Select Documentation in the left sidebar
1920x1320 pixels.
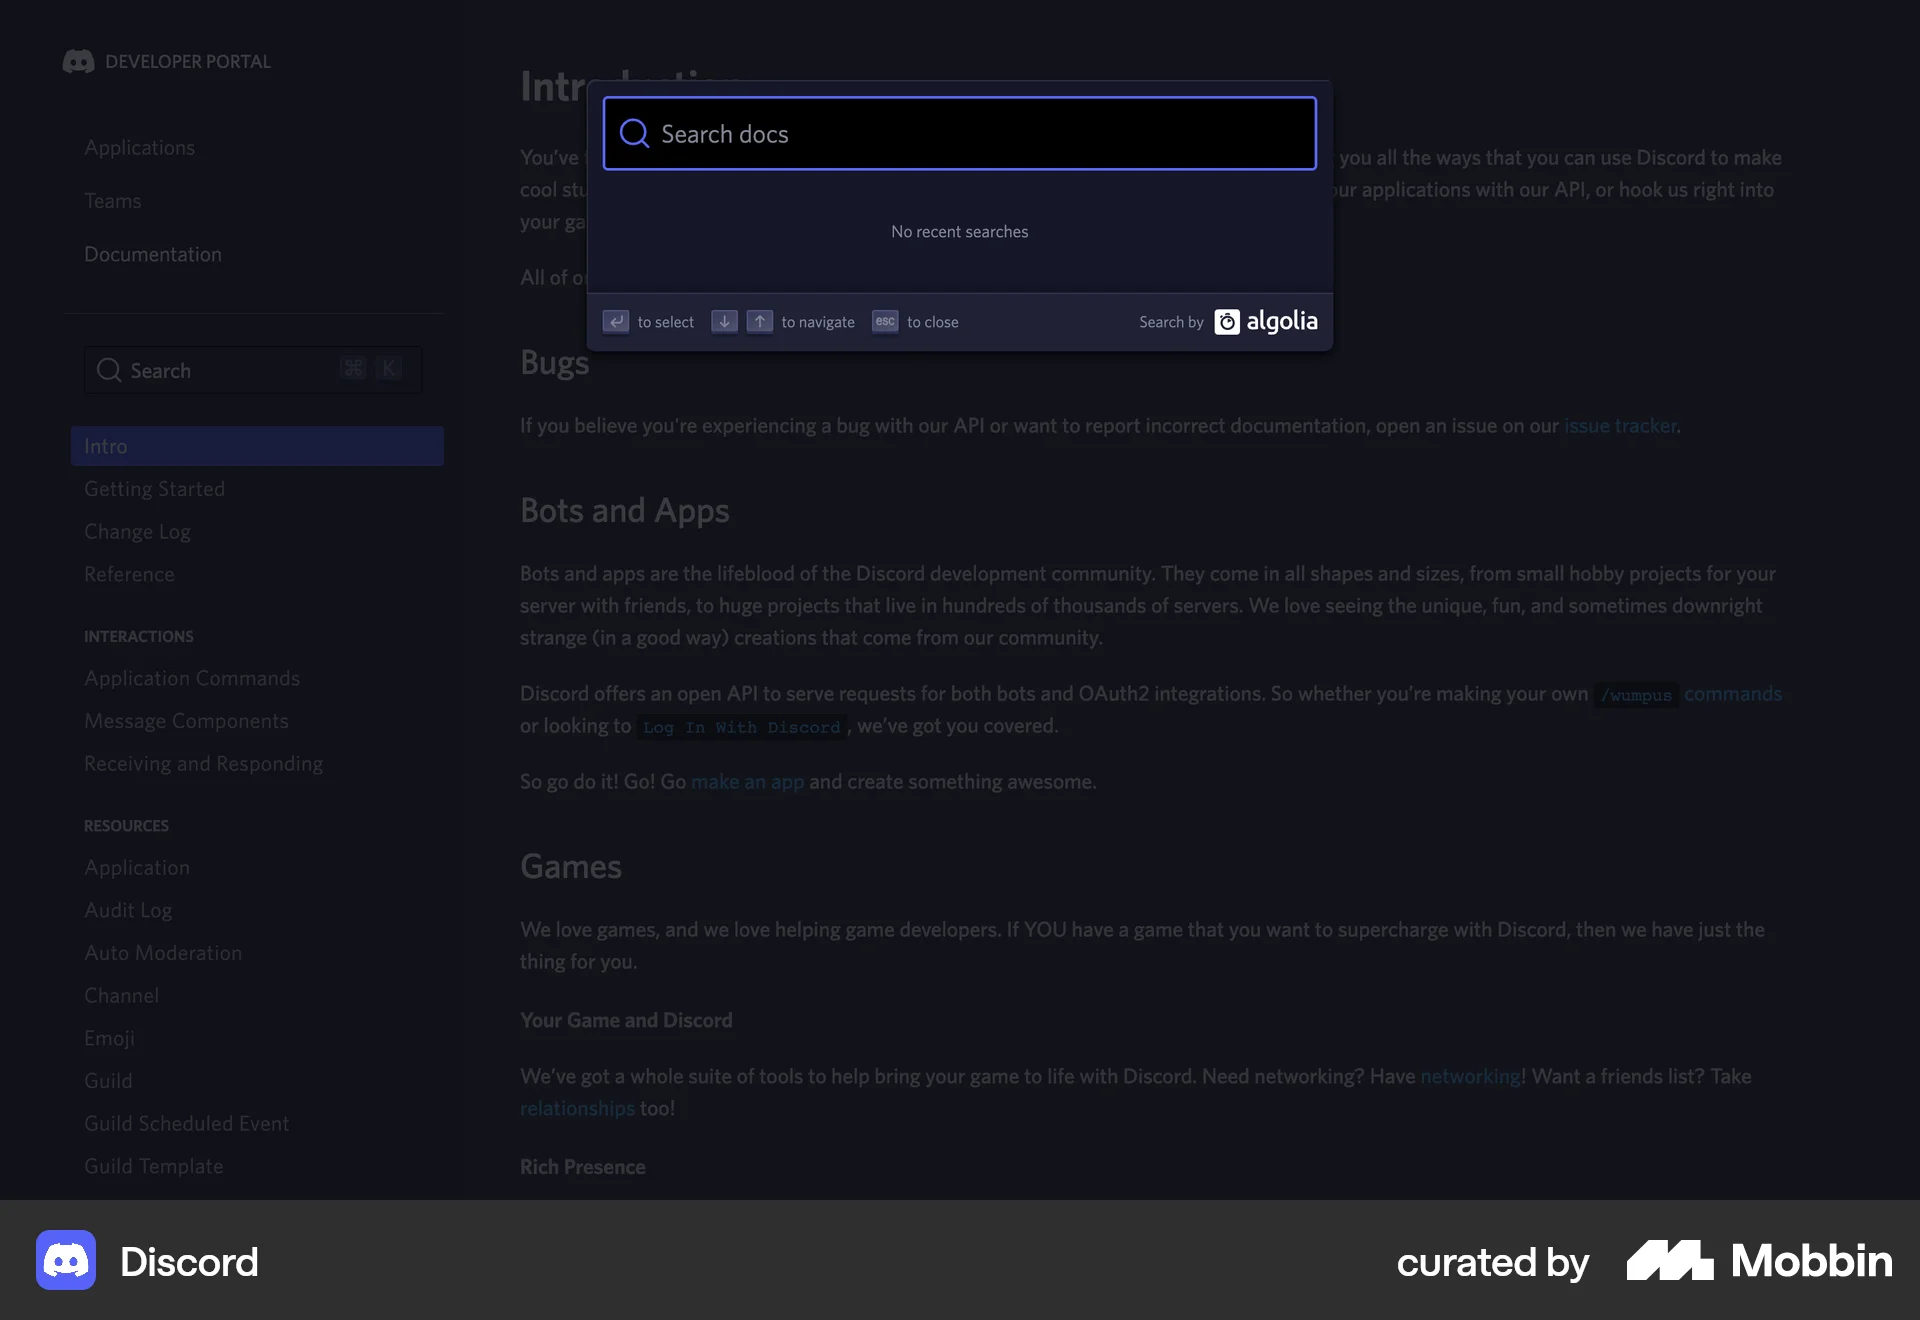click(x=152, y=254)
